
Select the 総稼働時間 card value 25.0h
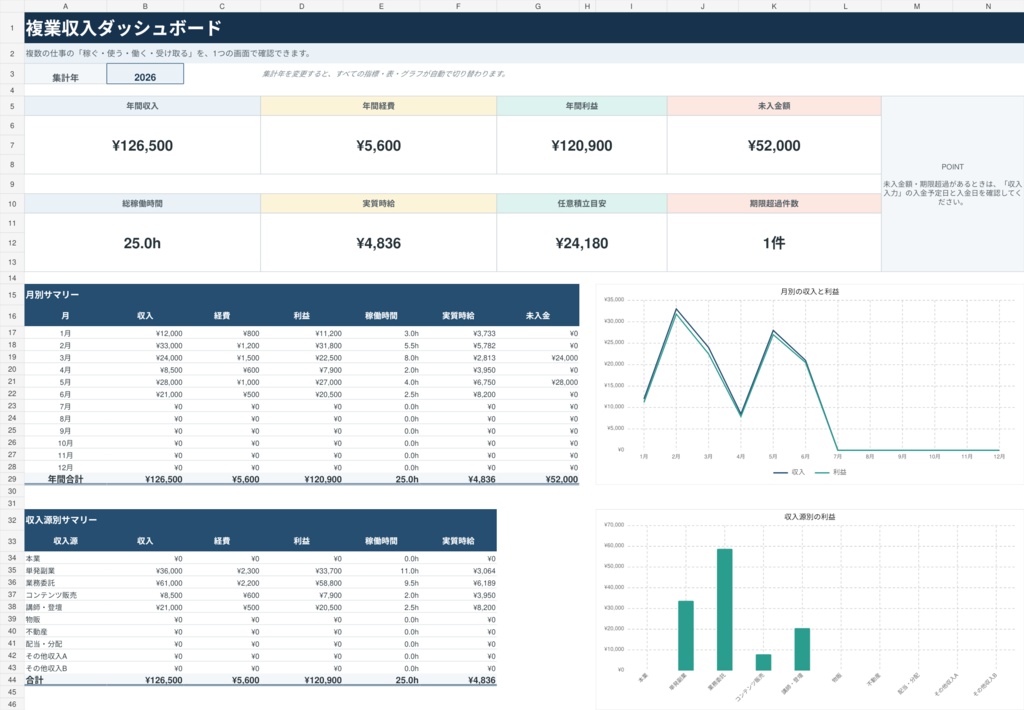point(142,243)
